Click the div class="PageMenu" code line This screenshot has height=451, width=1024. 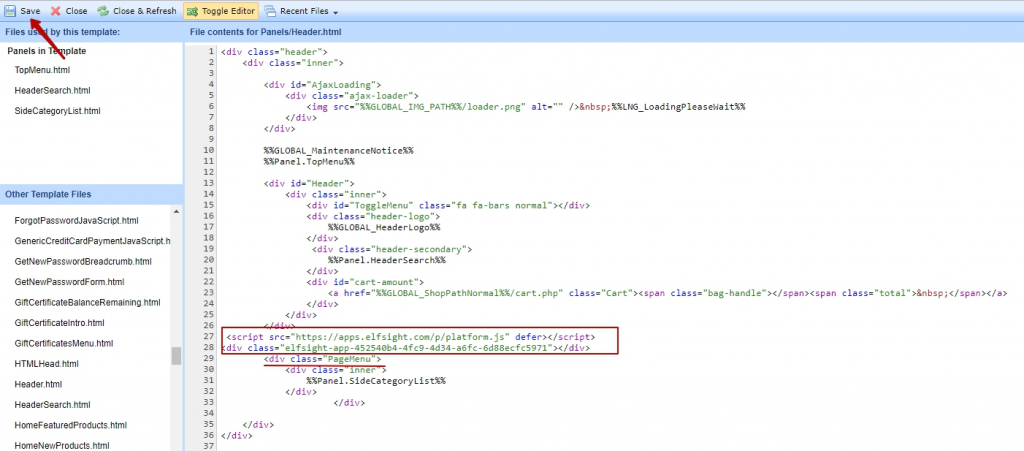click(x=323, y=359)
